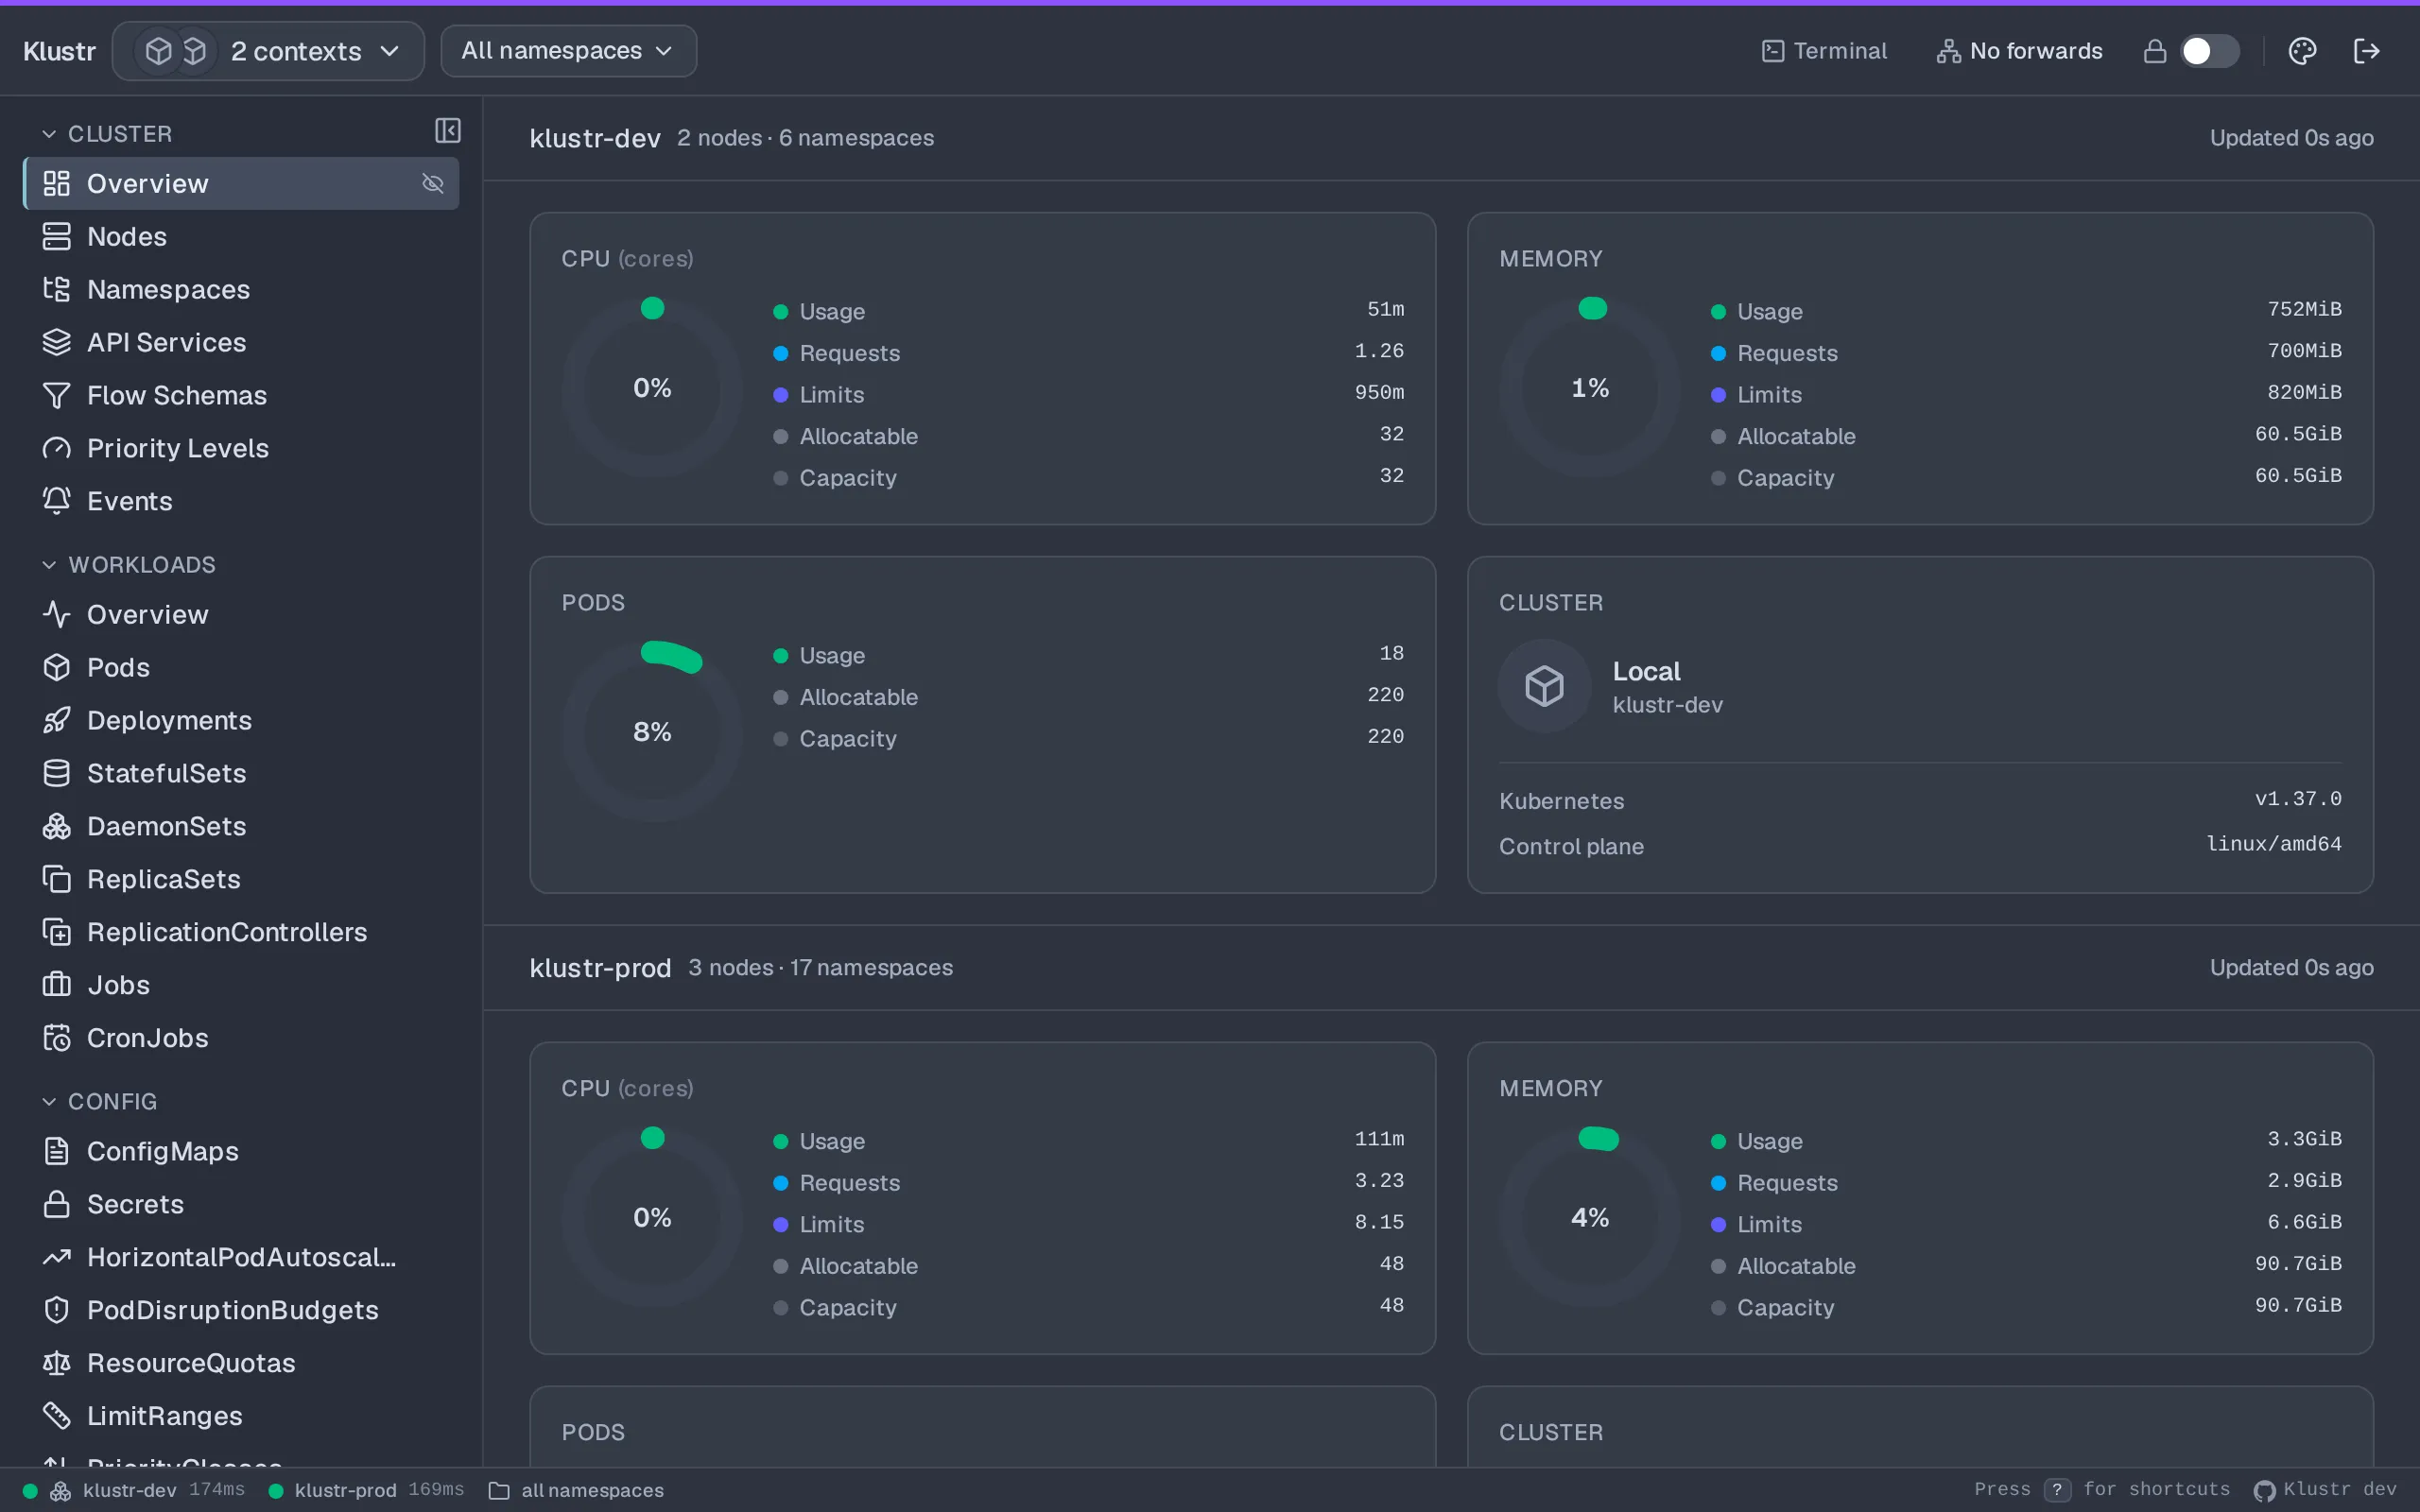Click the CronJobs calendar-clock icon

(x=57, y=1038)
